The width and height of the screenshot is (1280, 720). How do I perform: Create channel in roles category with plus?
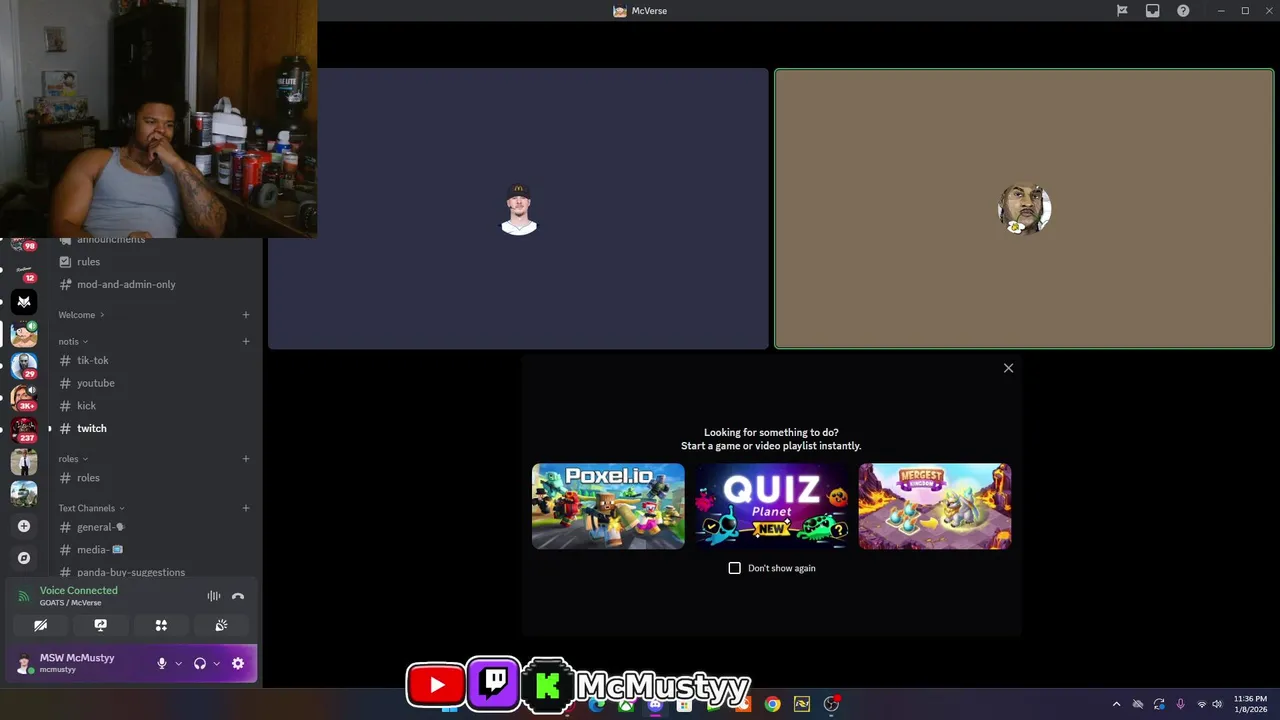coord(246,459)
